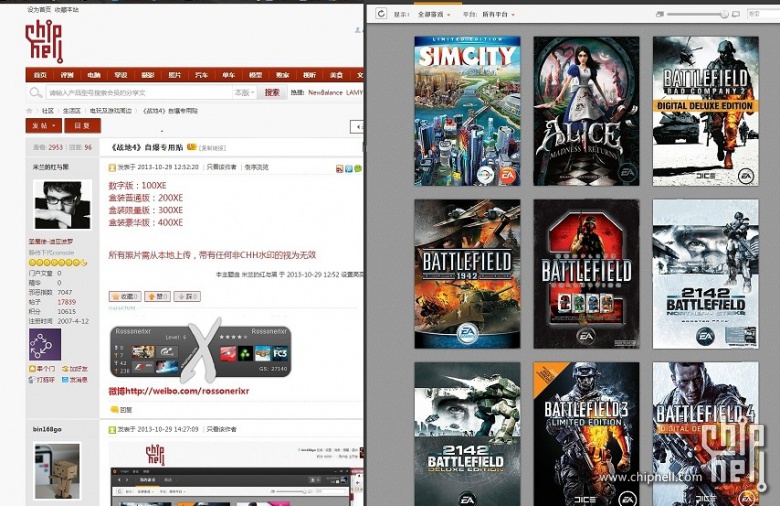Click the Origin library search field
Viewport: 780px width, 506px height.
pyautogui.click(x=764, y=14)
